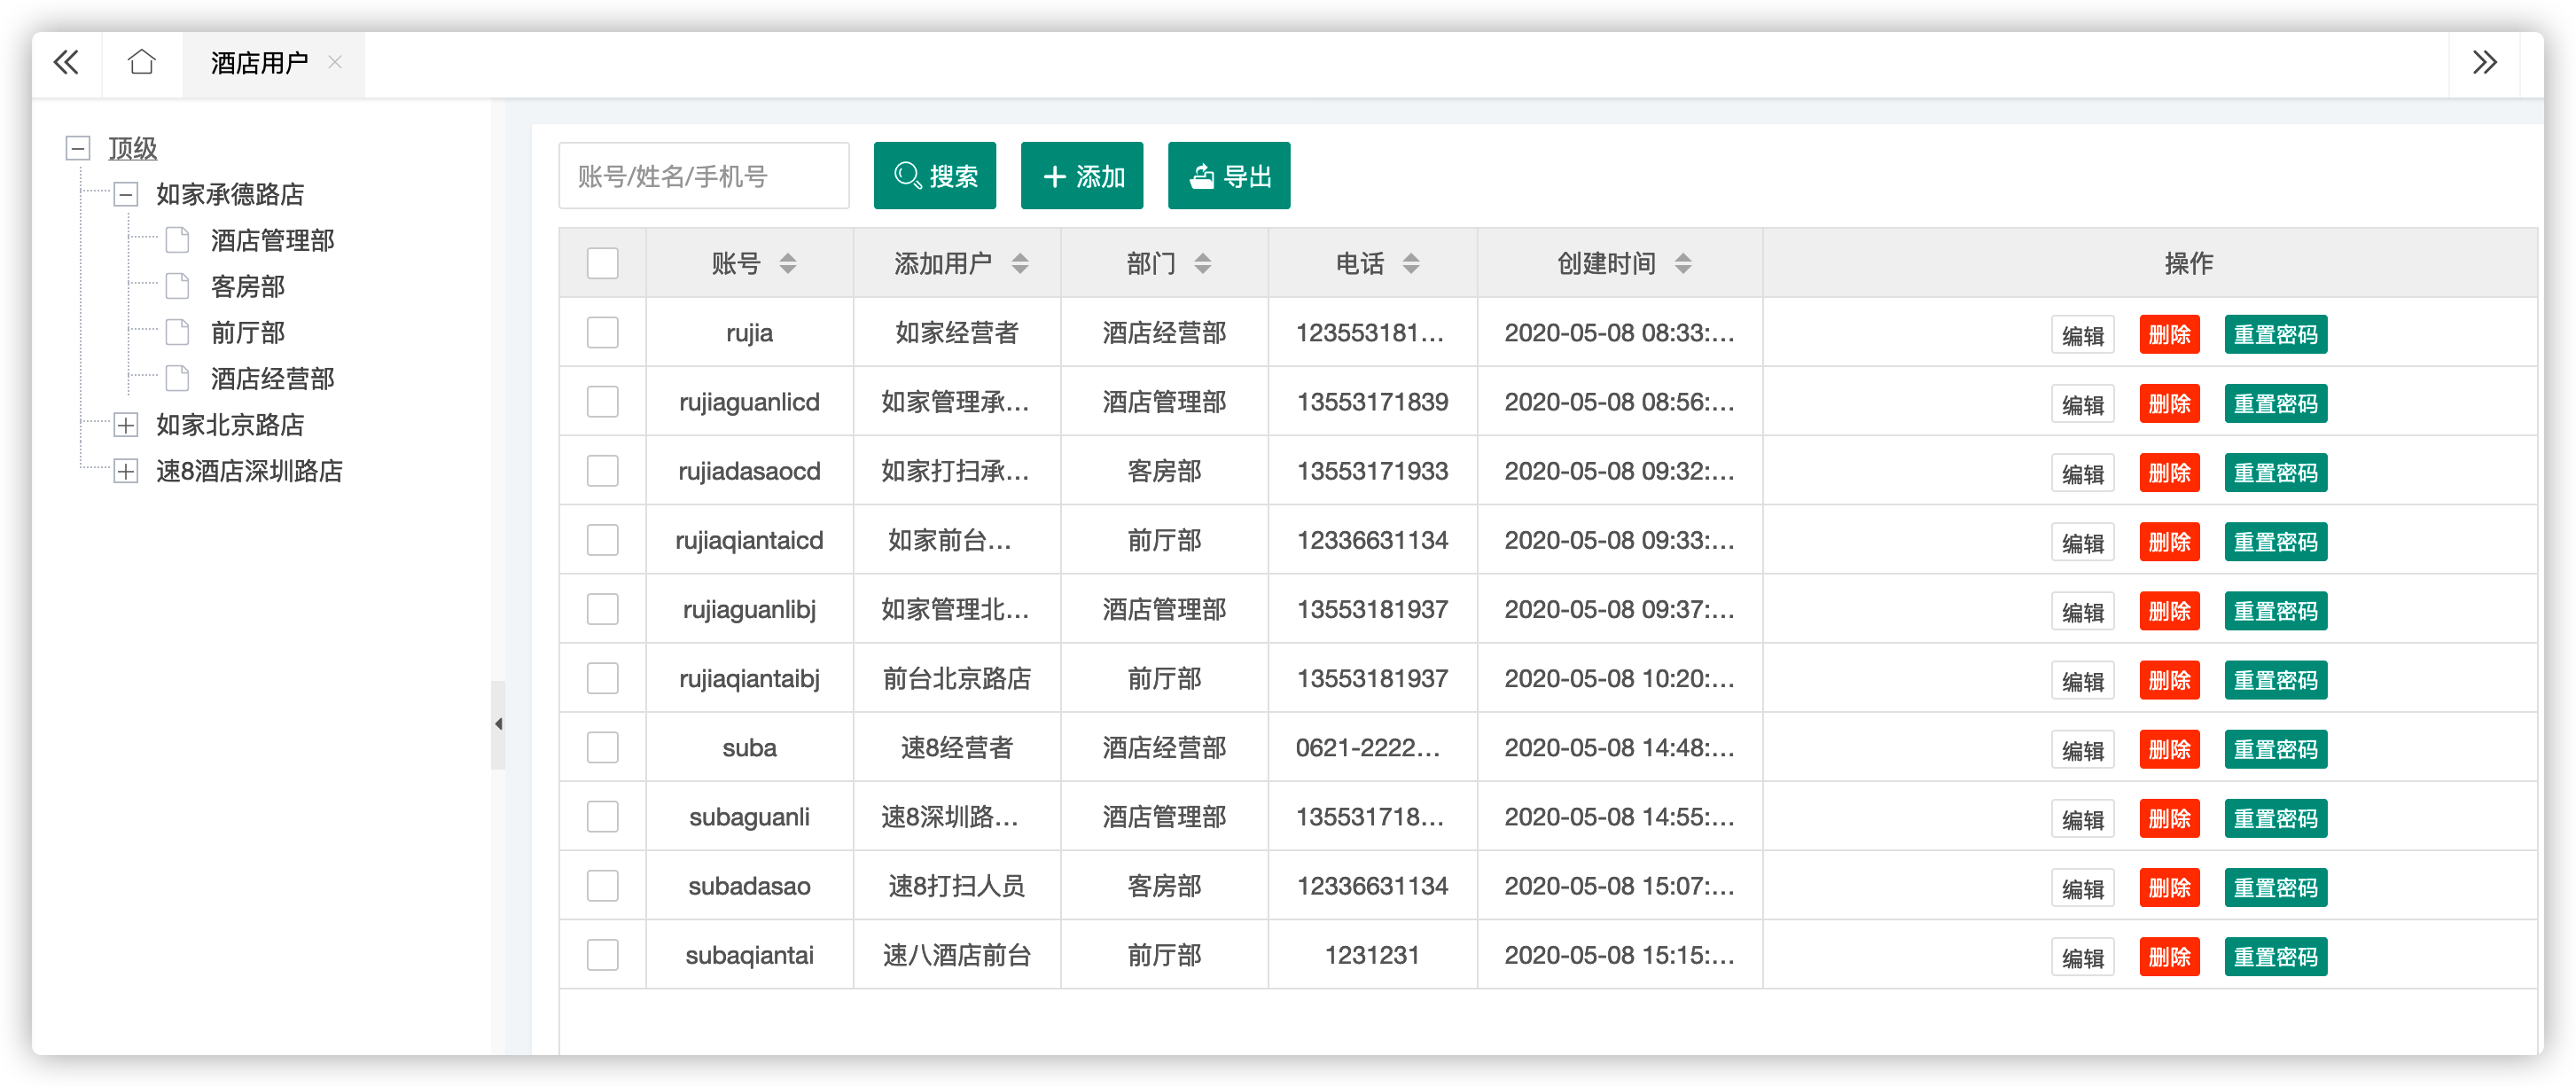Click the 前台北京路店 cell
The height and width of the screenshot is (1087, 2576).
(957, 678)
